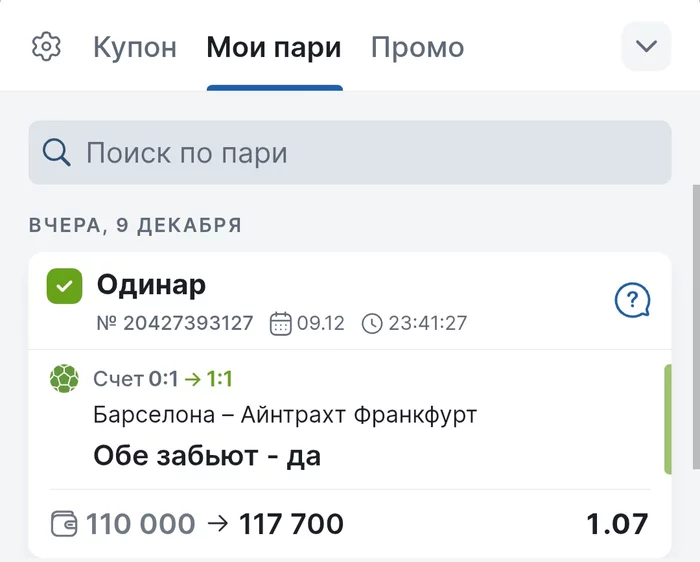Switch to the Купон tab

135,47
